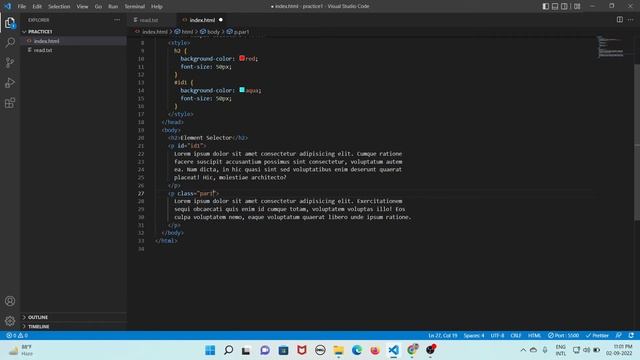Open File Explorer from the taskbar
This screenshot has height=360, width=640.
(338, 350)
